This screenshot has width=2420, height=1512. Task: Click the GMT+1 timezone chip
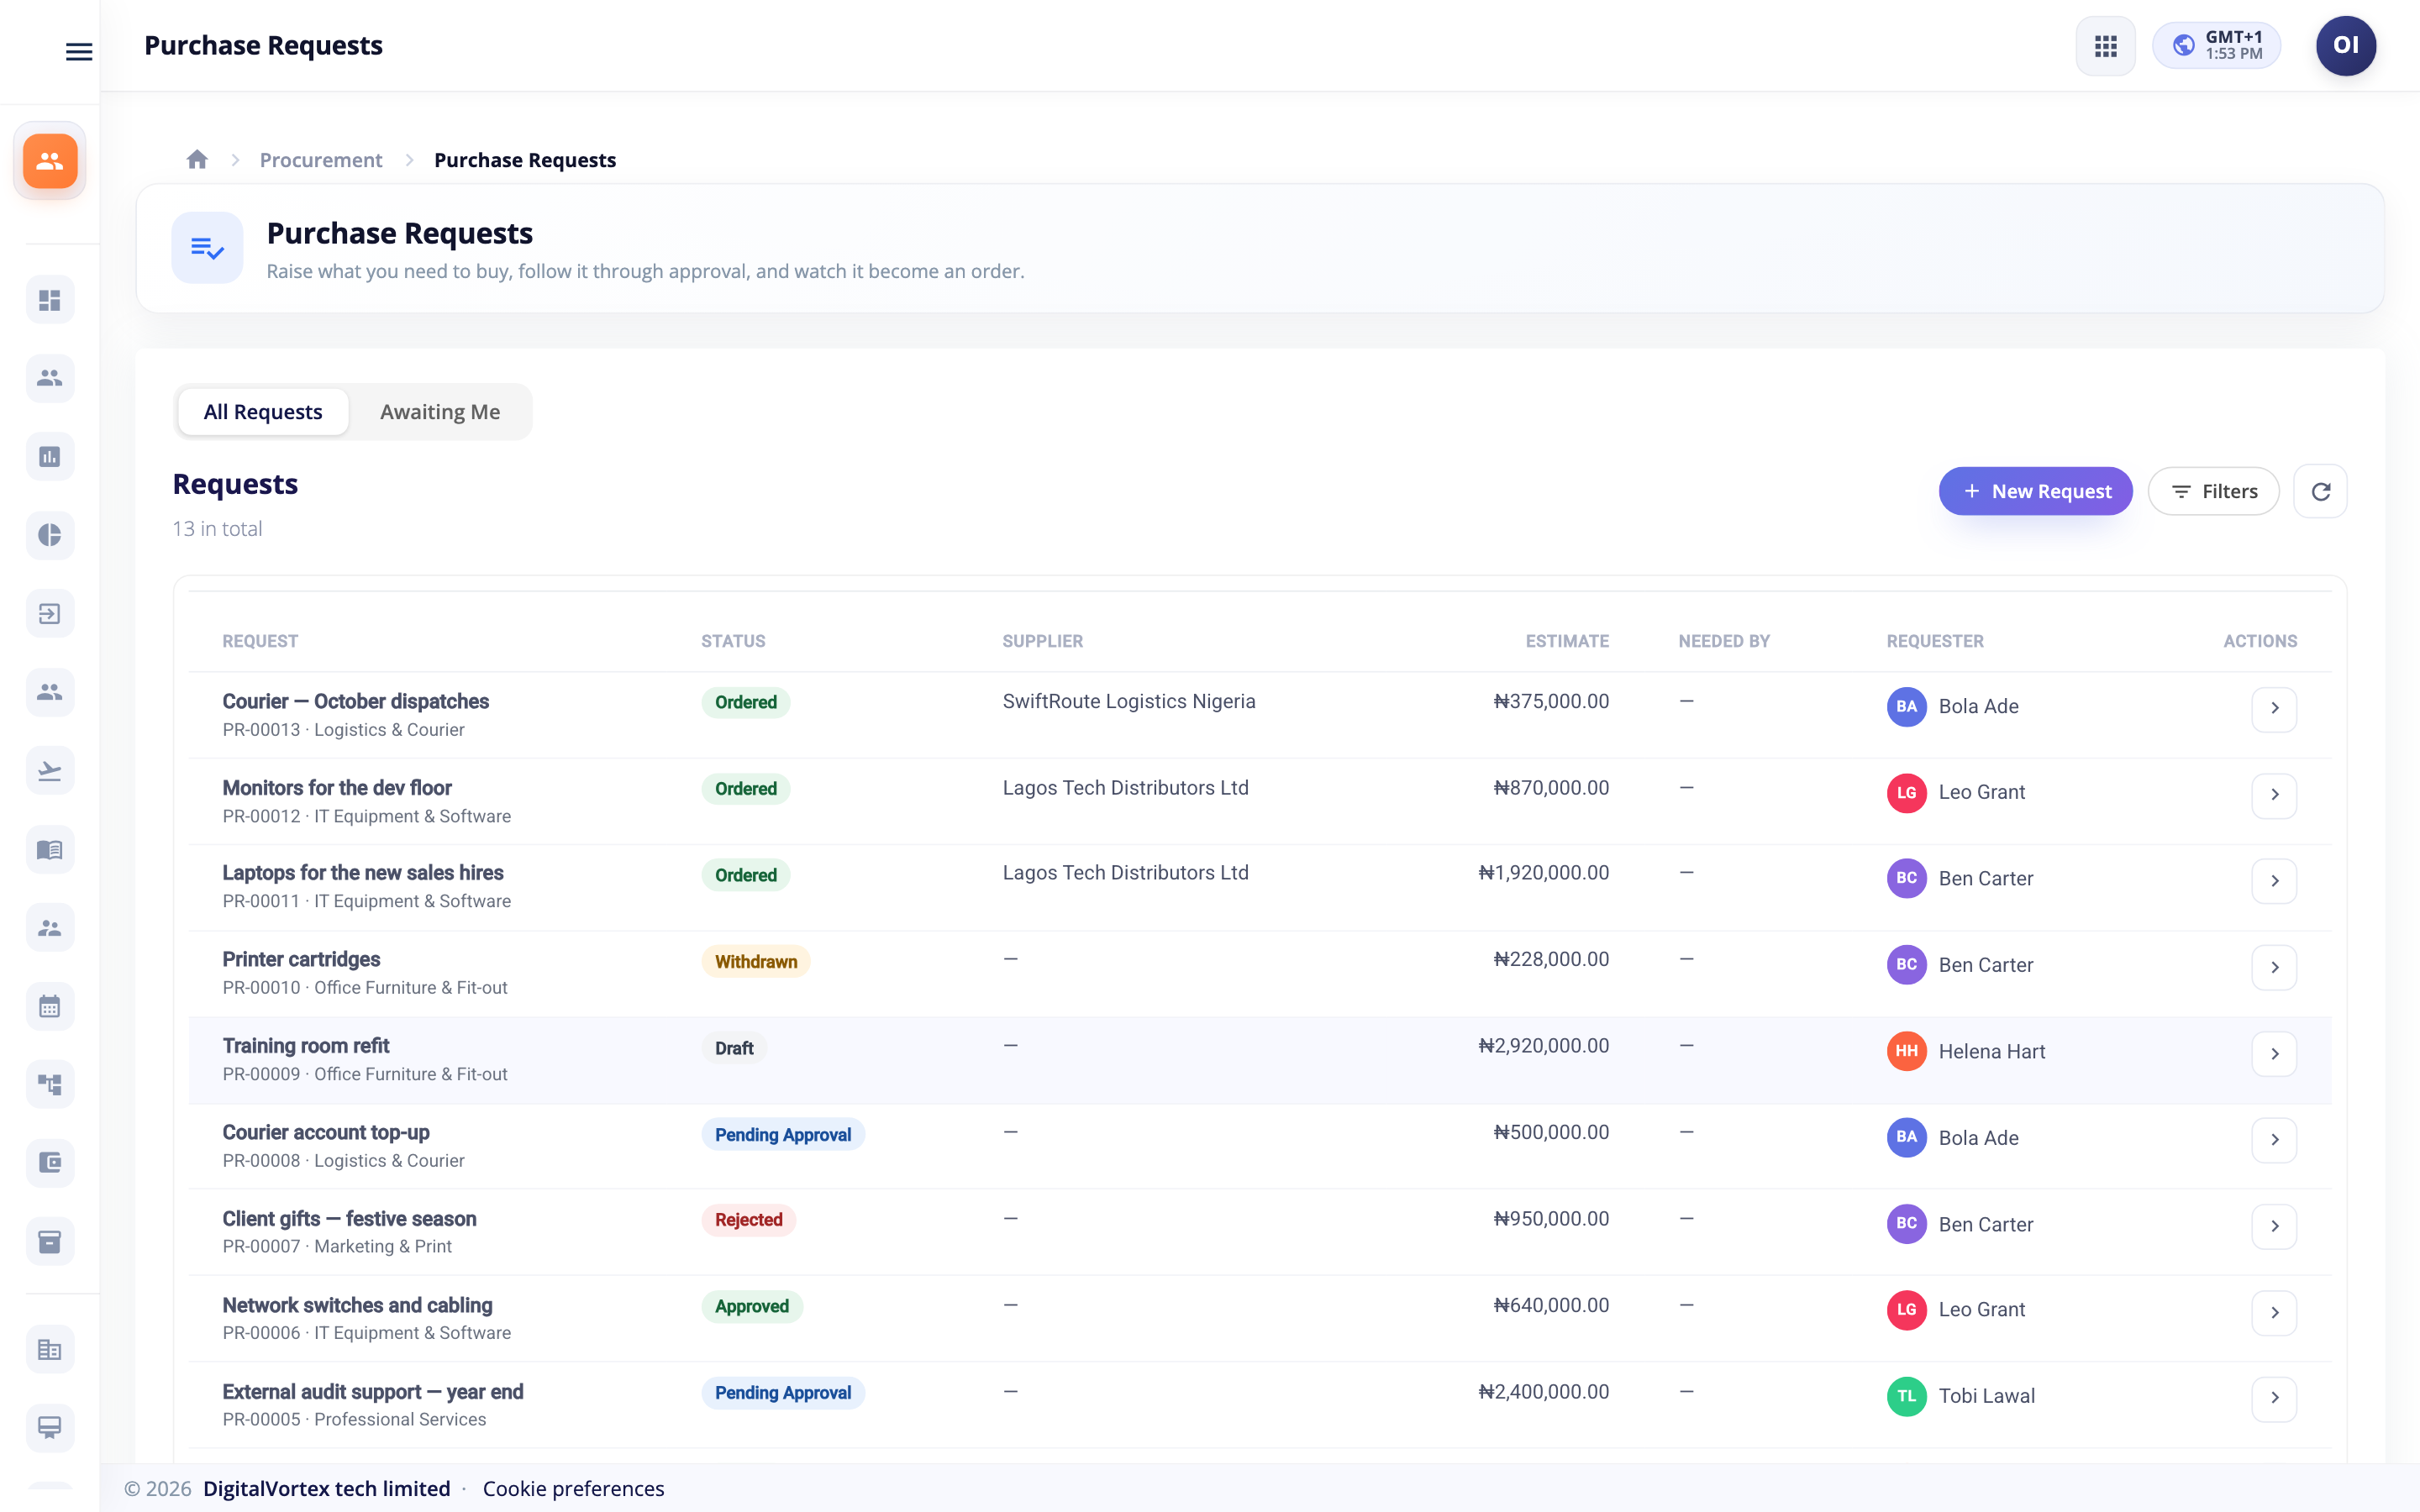(x=2216, y=46)
